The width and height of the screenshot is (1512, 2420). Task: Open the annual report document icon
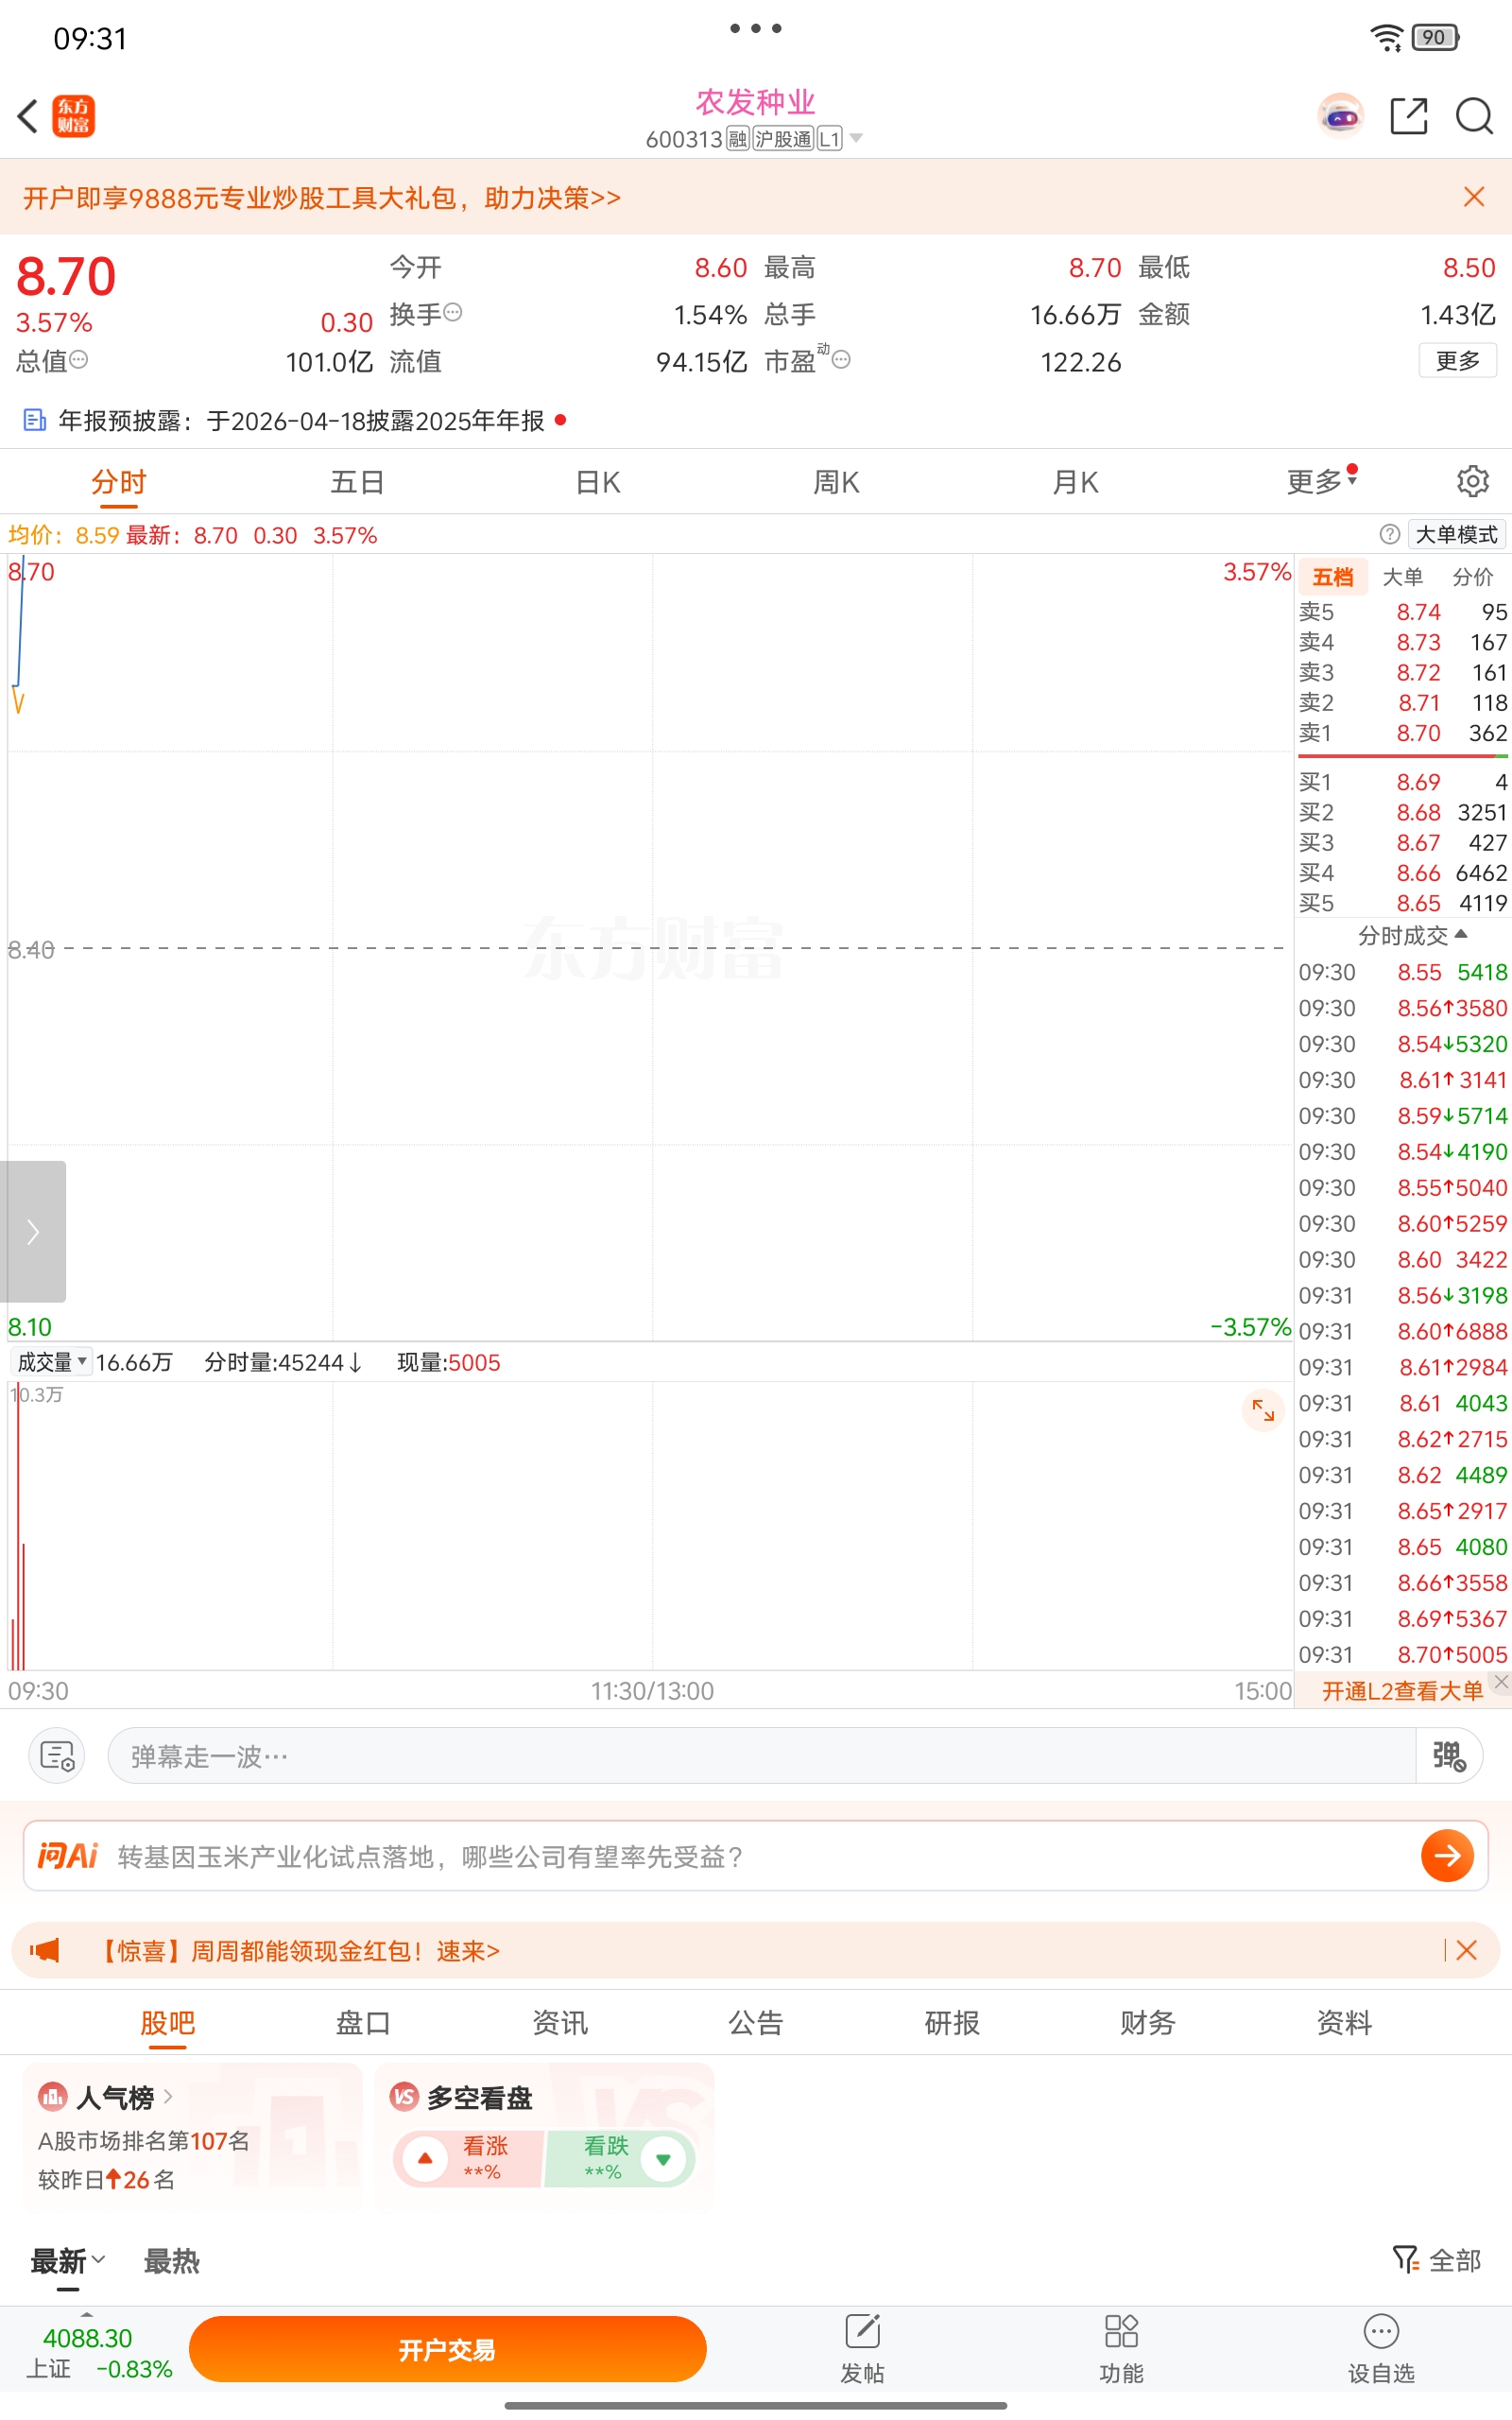pos(35,420)
